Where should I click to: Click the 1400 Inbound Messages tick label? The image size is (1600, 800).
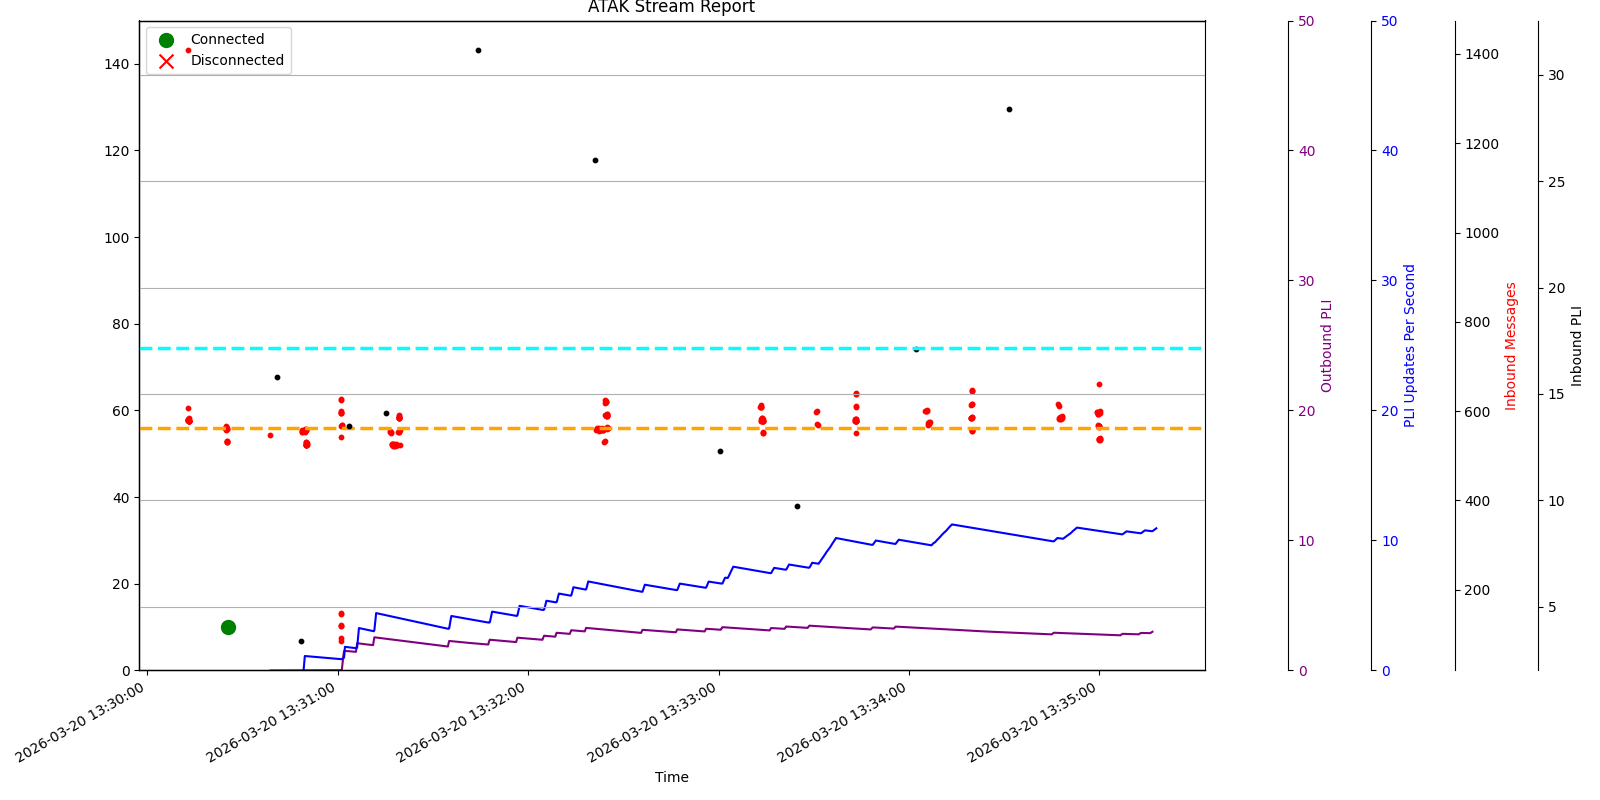[x=1482, y=54]
